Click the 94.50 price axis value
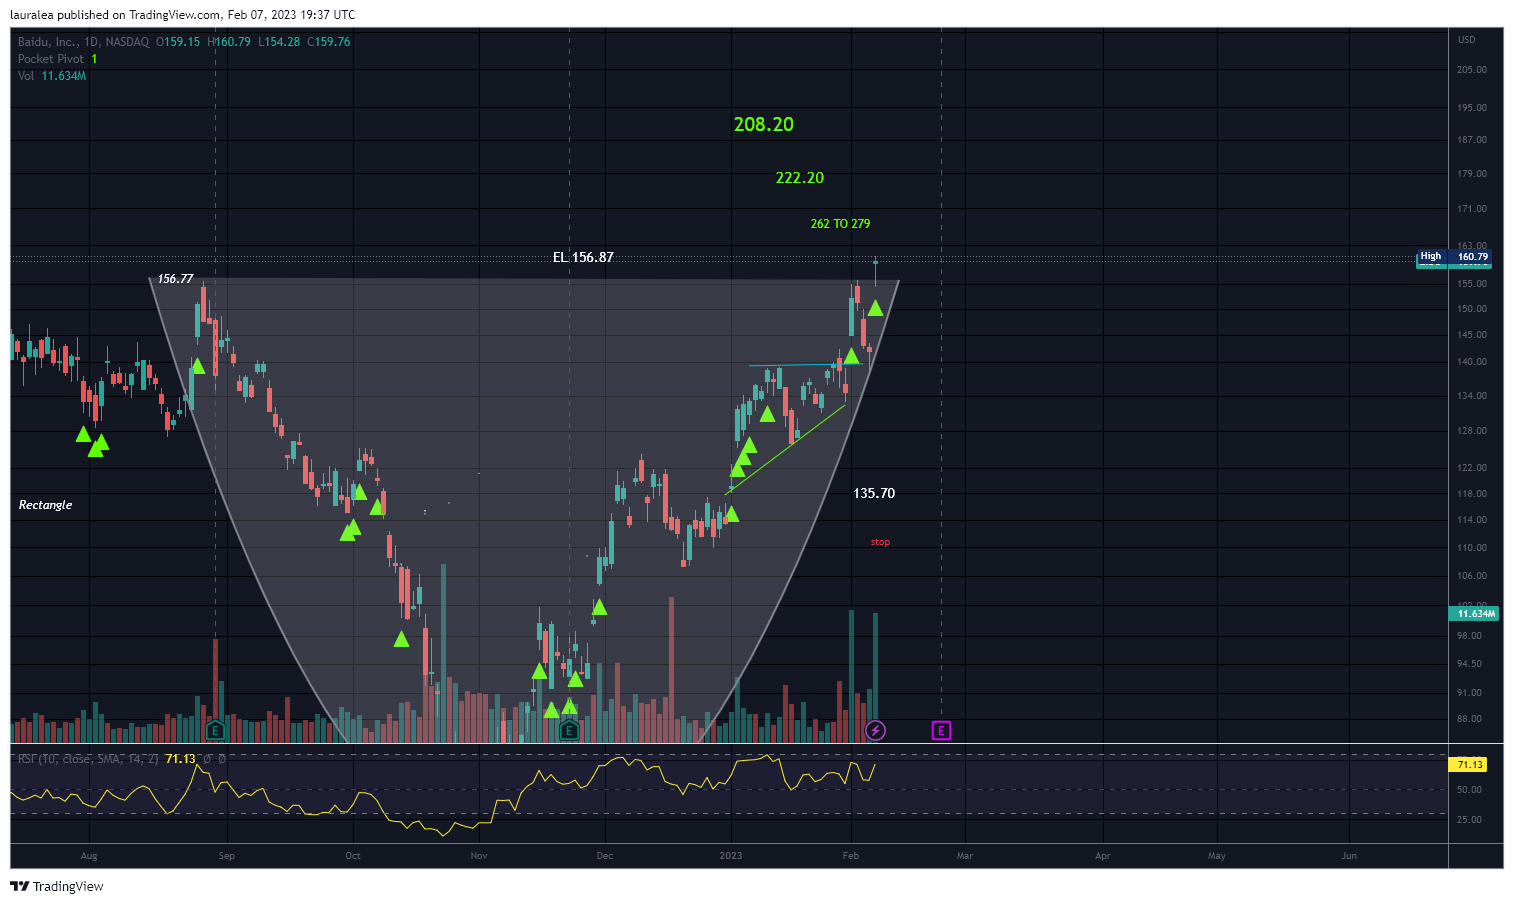The height and width of the screenshot is (904, 1514). pyautogui.click(x=1470, y=664)
